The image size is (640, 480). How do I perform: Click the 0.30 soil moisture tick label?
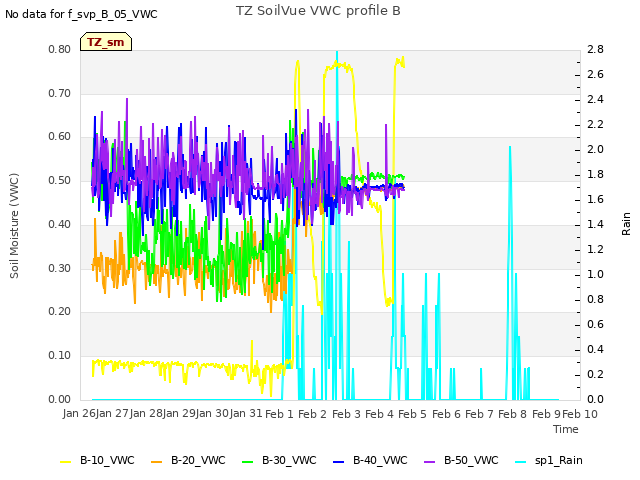60,268
